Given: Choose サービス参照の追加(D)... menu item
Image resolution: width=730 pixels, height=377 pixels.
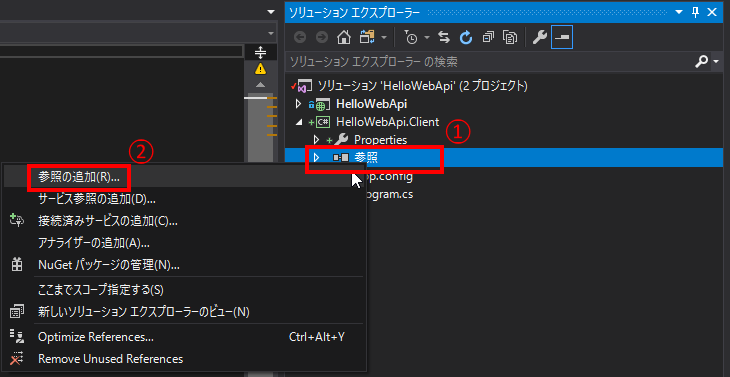Looking at the screenshot, I should pos(183,199).
